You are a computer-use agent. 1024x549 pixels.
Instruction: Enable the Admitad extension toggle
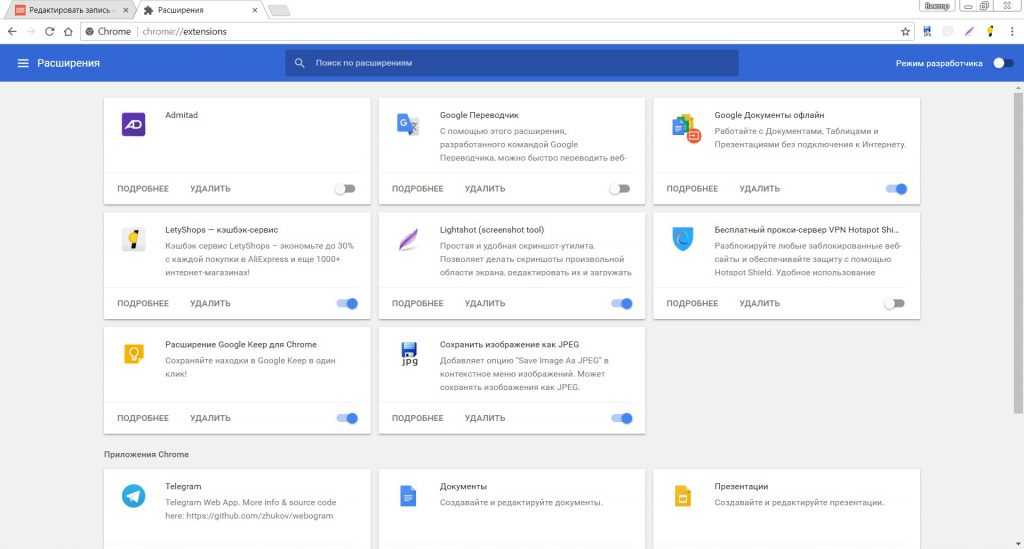tap(345, 189)
